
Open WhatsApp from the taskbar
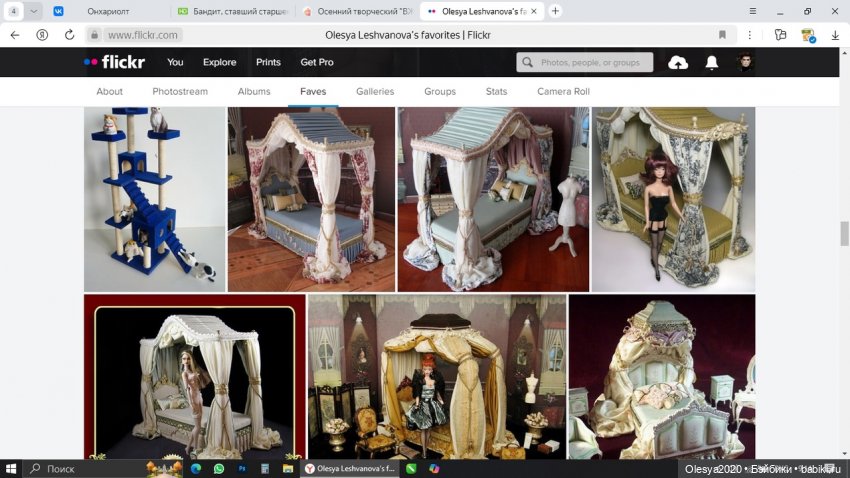(x=219, y=468)
